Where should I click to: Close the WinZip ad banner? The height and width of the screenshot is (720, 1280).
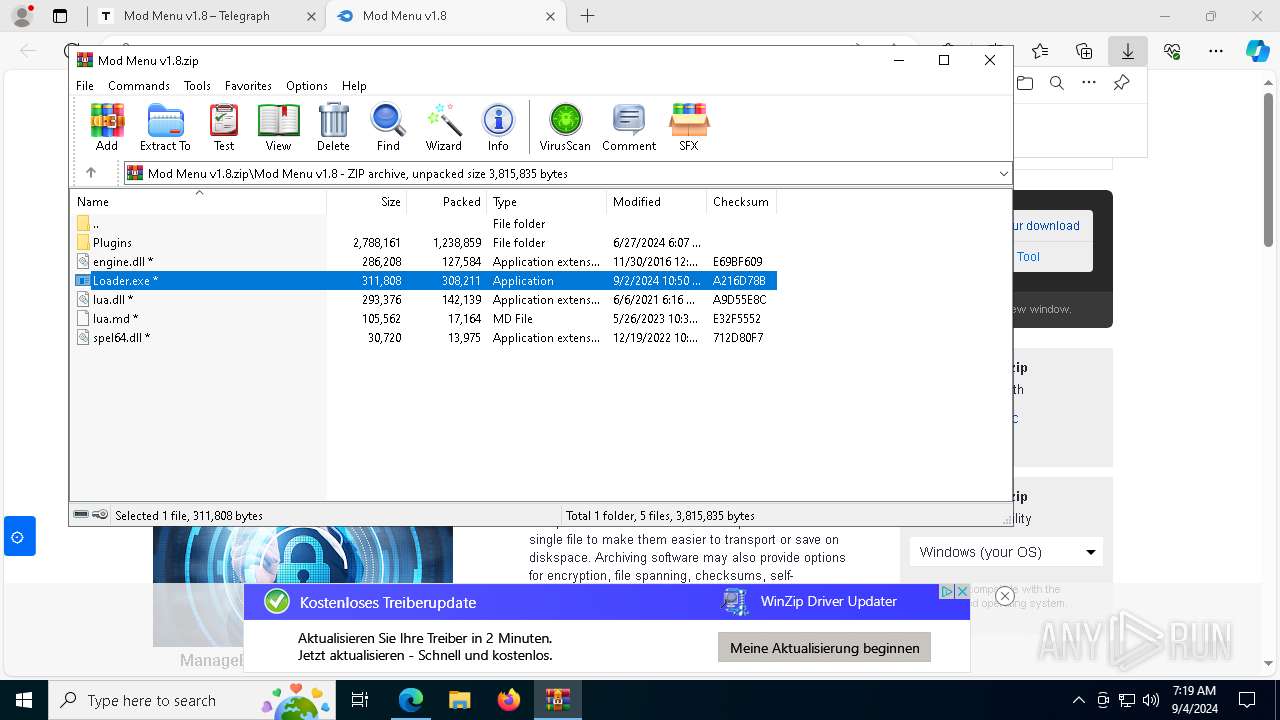(x=1005, y=596)
